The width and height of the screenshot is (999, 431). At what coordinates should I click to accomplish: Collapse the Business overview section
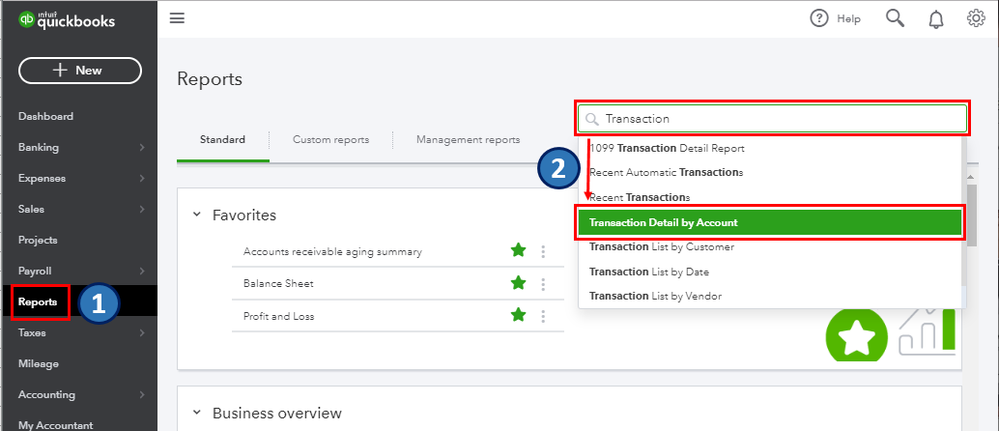click(196, 413)
